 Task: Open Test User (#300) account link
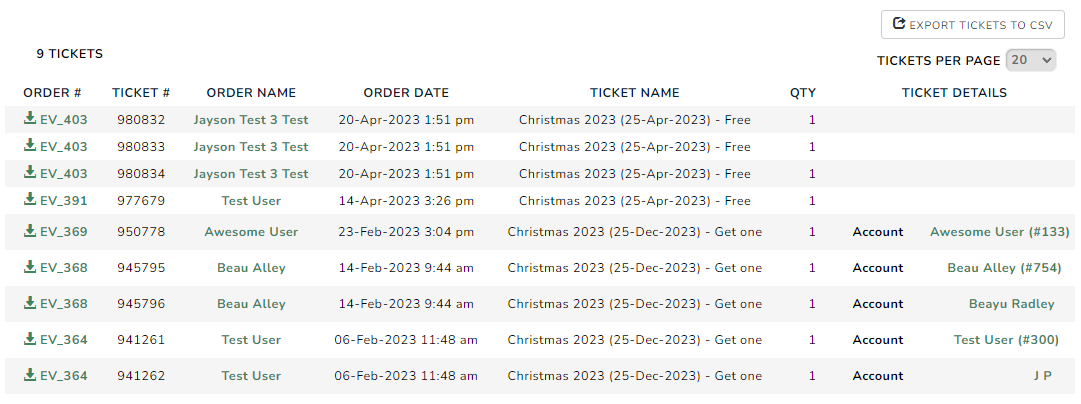1007,339
